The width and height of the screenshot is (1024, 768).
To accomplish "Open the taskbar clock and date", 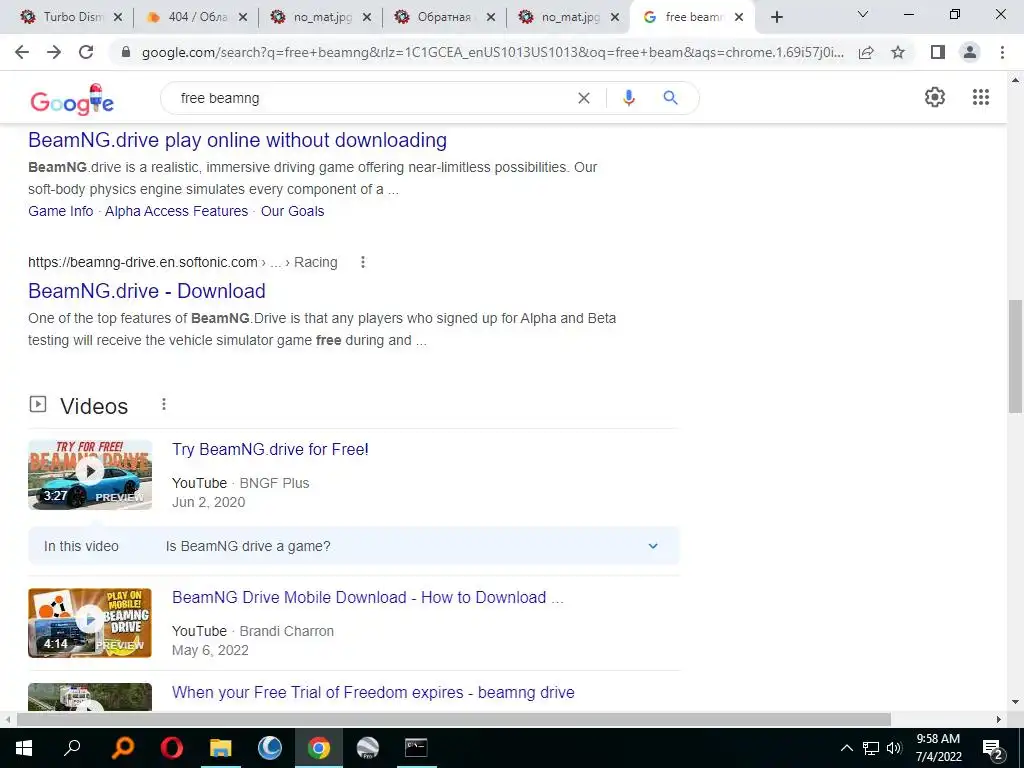I will tap(938, 748).
